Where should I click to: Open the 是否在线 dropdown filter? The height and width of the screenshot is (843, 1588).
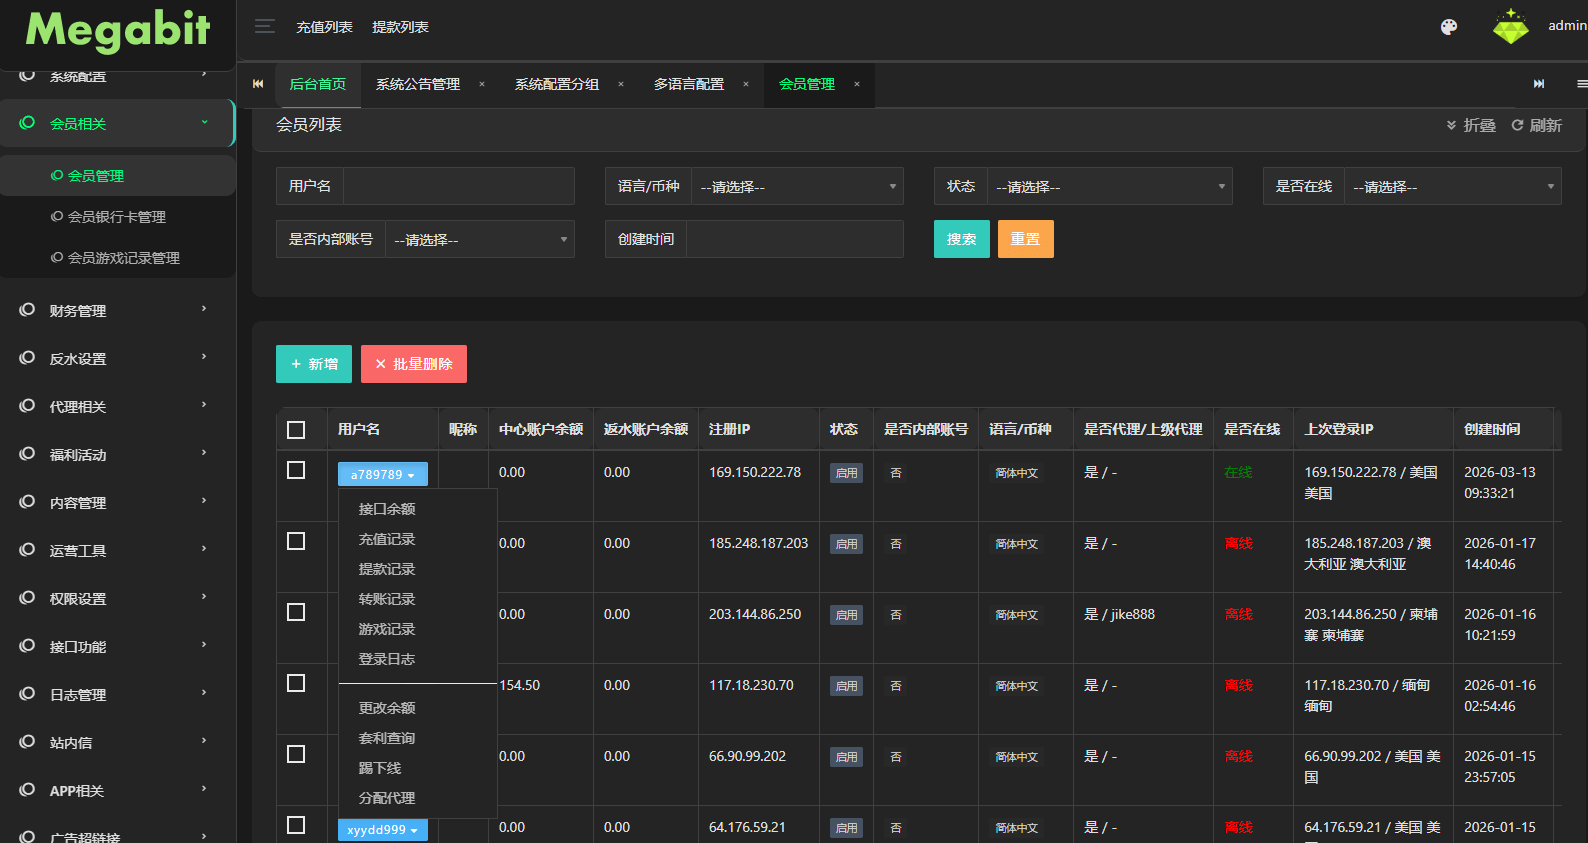pyautogui.click(x=1451, y=187)
